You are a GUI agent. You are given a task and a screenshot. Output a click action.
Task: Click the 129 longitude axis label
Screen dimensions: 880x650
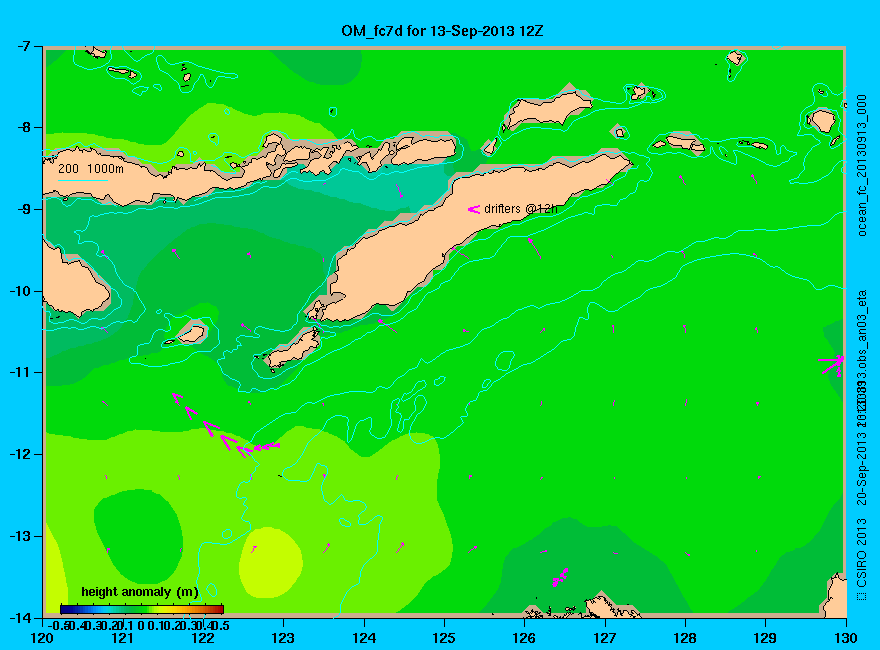766,638
